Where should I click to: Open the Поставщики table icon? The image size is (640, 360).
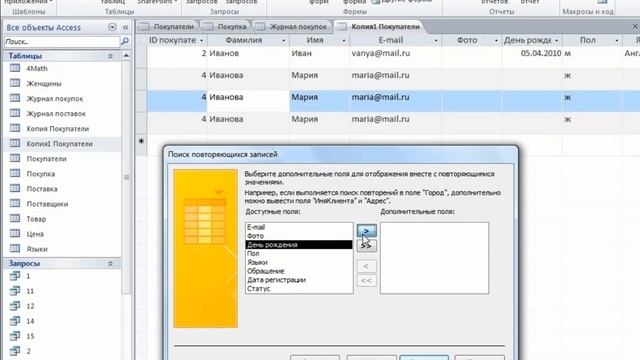tap(15, 204)
